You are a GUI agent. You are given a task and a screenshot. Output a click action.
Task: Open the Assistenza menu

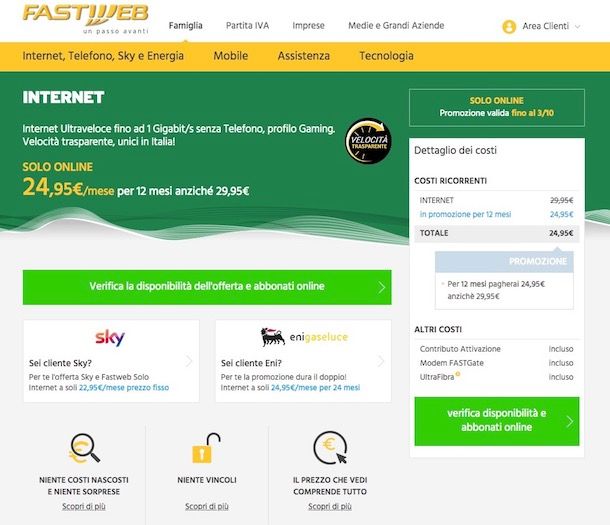click(x=304, y=56)
